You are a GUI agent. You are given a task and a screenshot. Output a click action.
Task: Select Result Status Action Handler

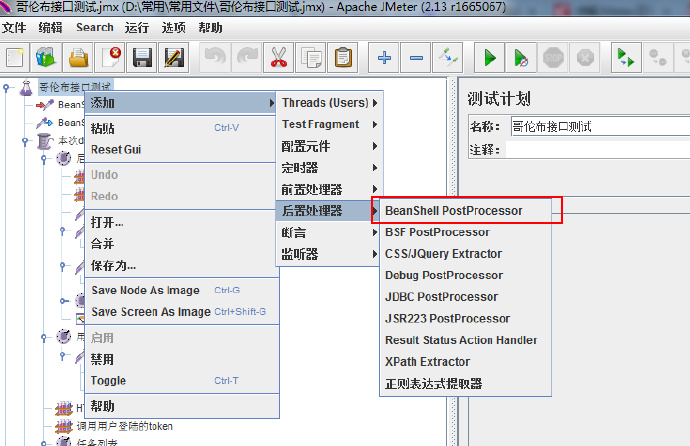pos(466,340)
